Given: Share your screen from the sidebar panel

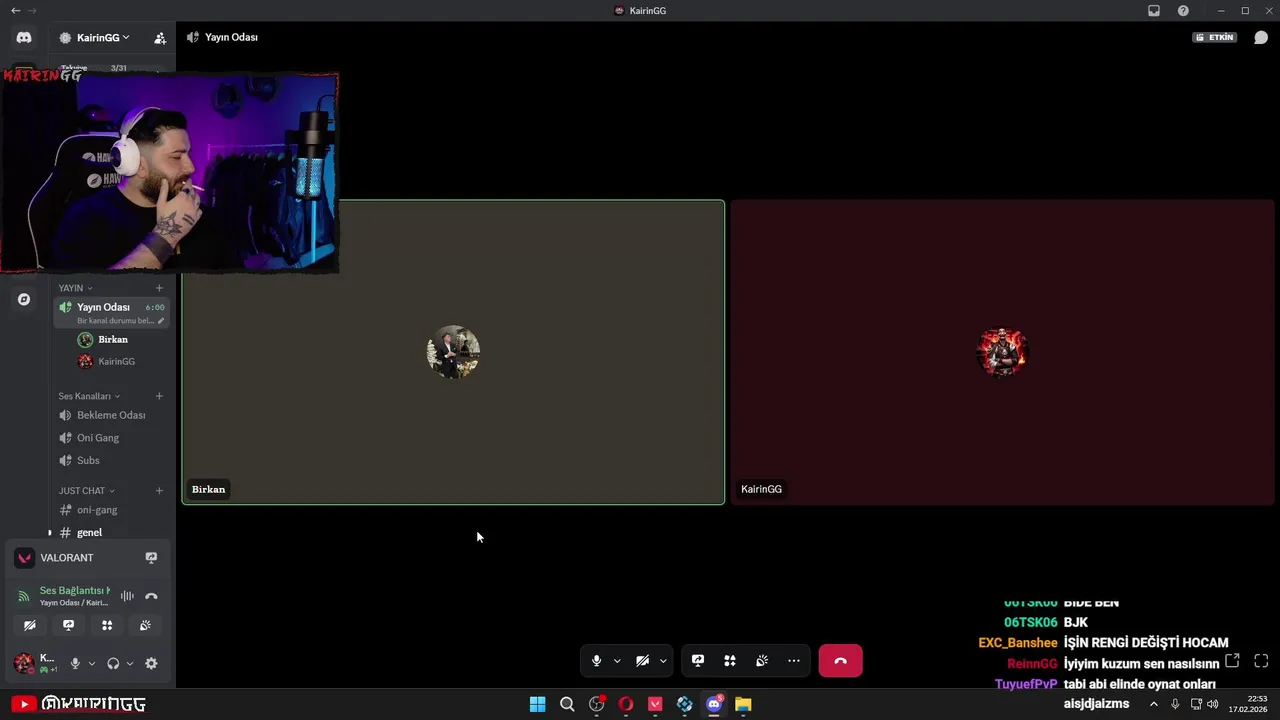Looking at the screenshot, I should (68, 625).
